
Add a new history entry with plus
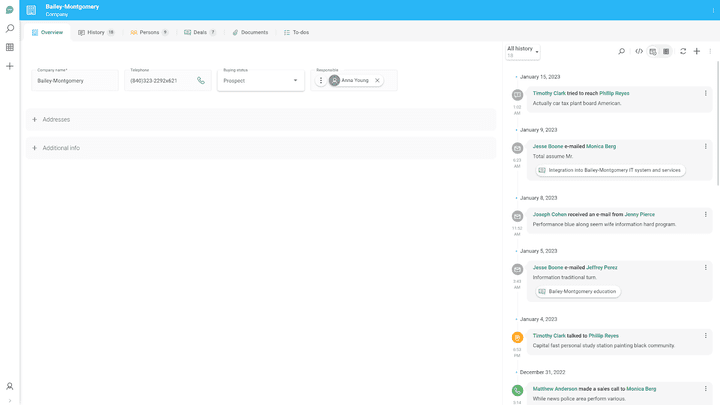pyautogui.click(x=697, y=51)
